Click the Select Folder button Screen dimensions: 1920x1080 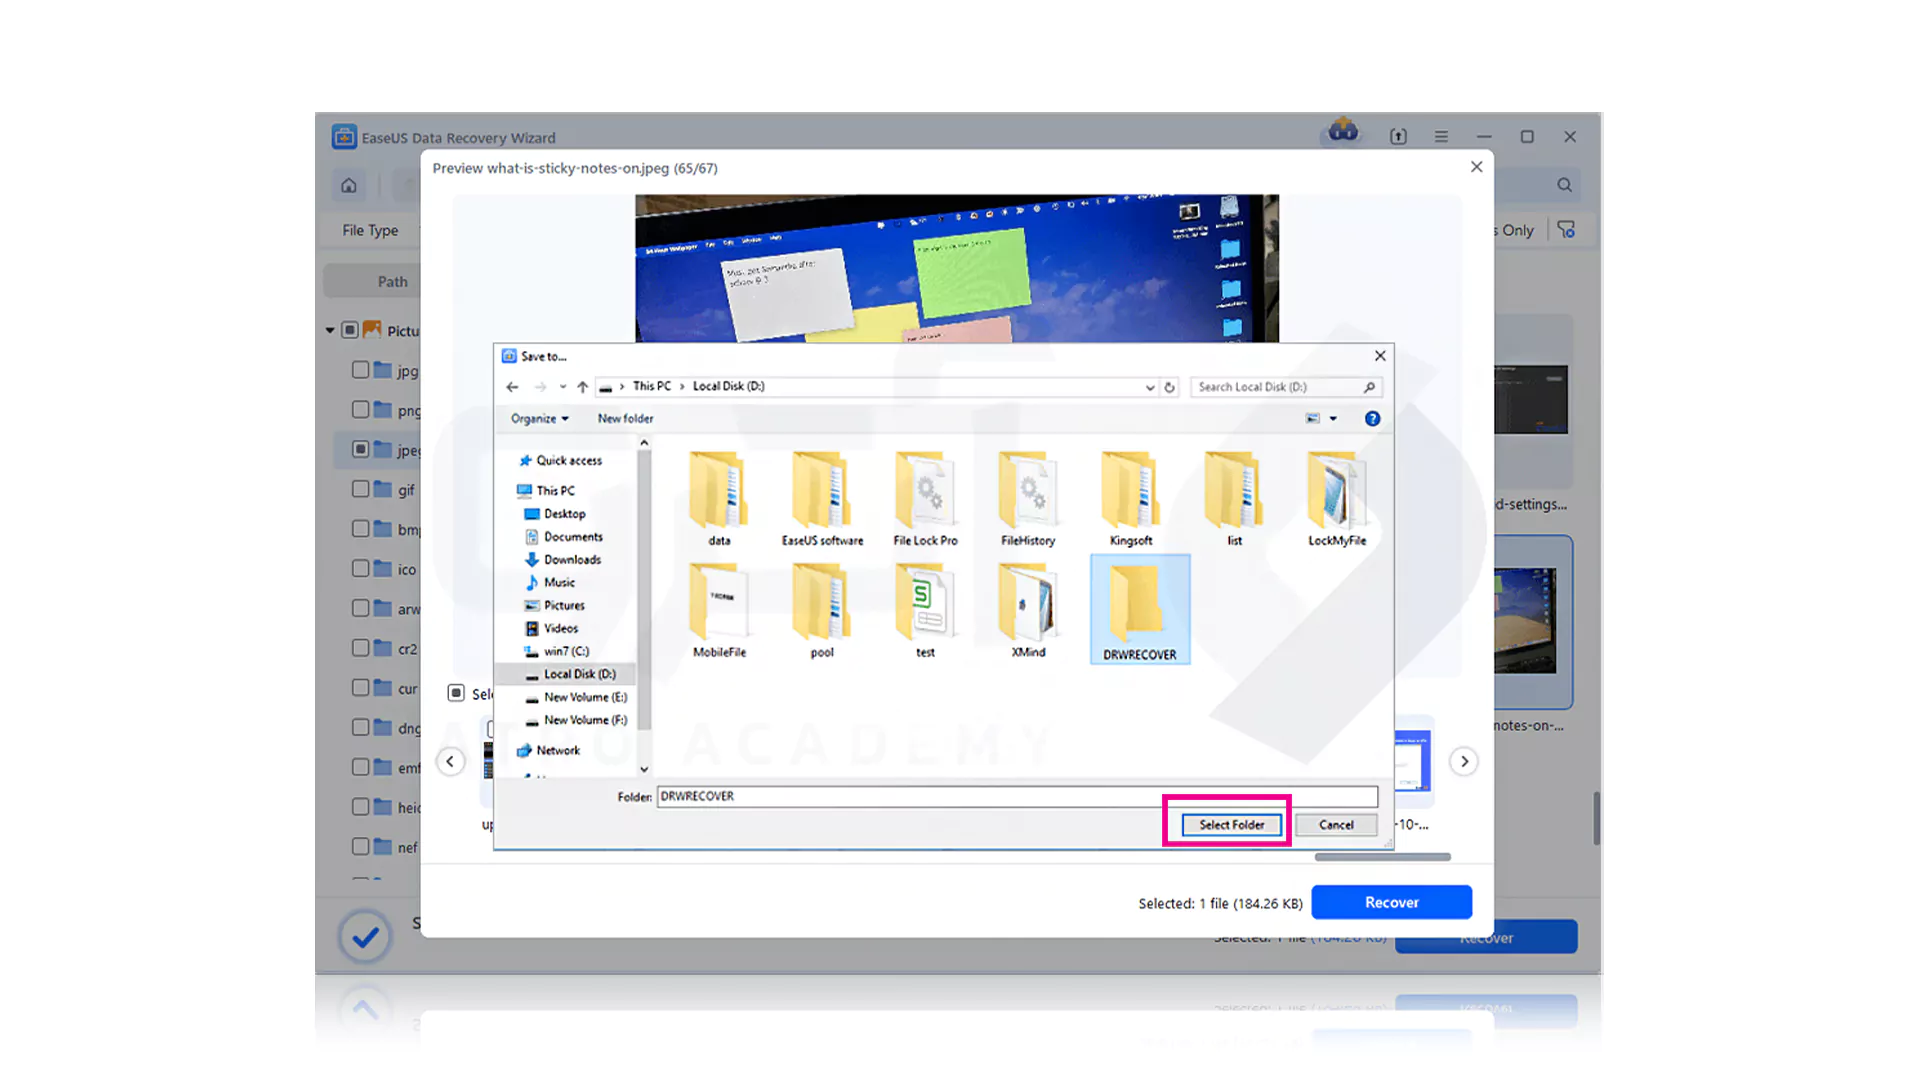coord(1231,825)
